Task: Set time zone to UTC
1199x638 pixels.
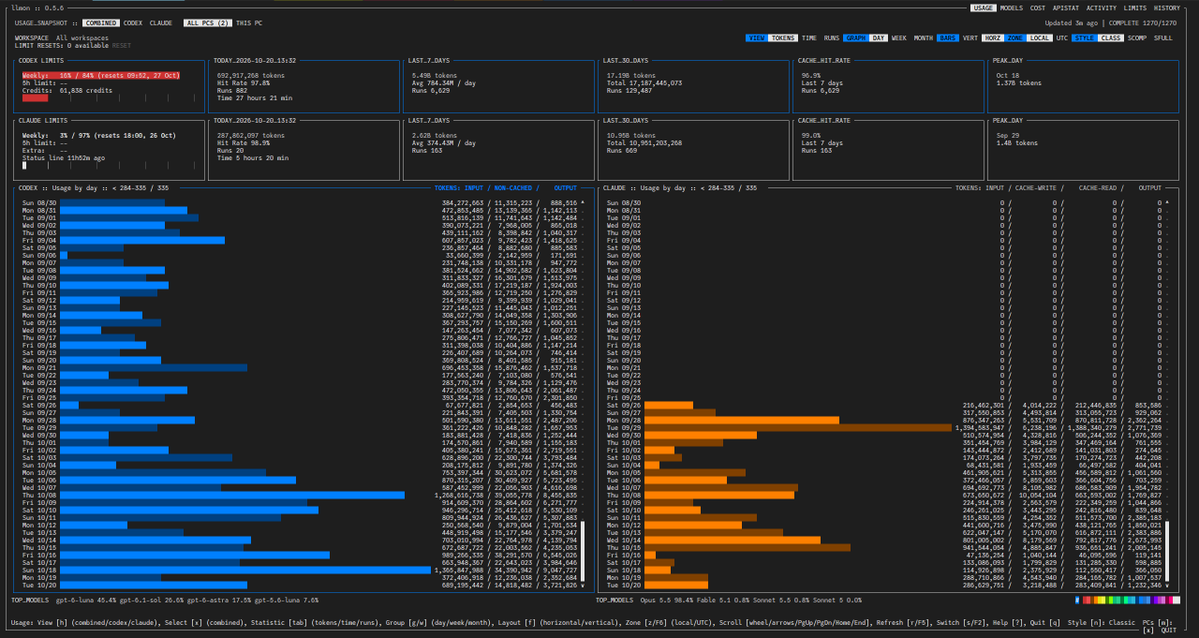Action: click(x=1062, y=38)
